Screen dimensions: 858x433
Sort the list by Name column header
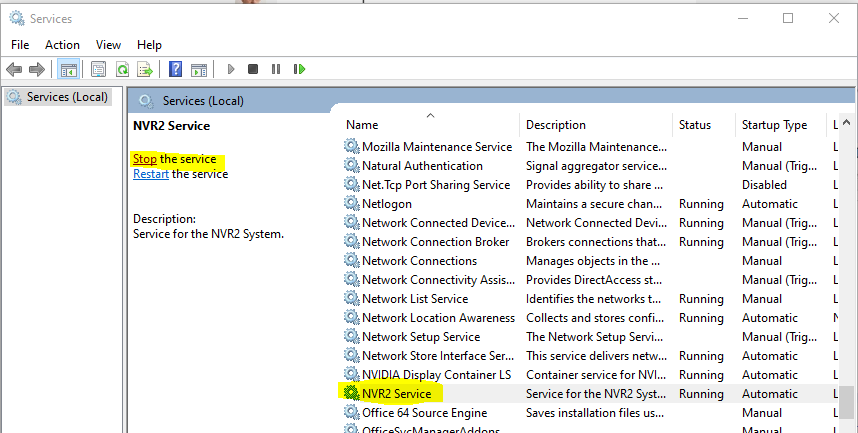[362, 125]
